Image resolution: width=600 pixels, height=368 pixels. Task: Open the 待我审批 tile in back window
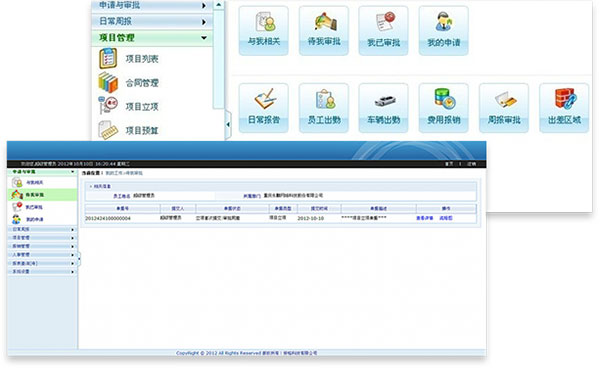(324, 31)
